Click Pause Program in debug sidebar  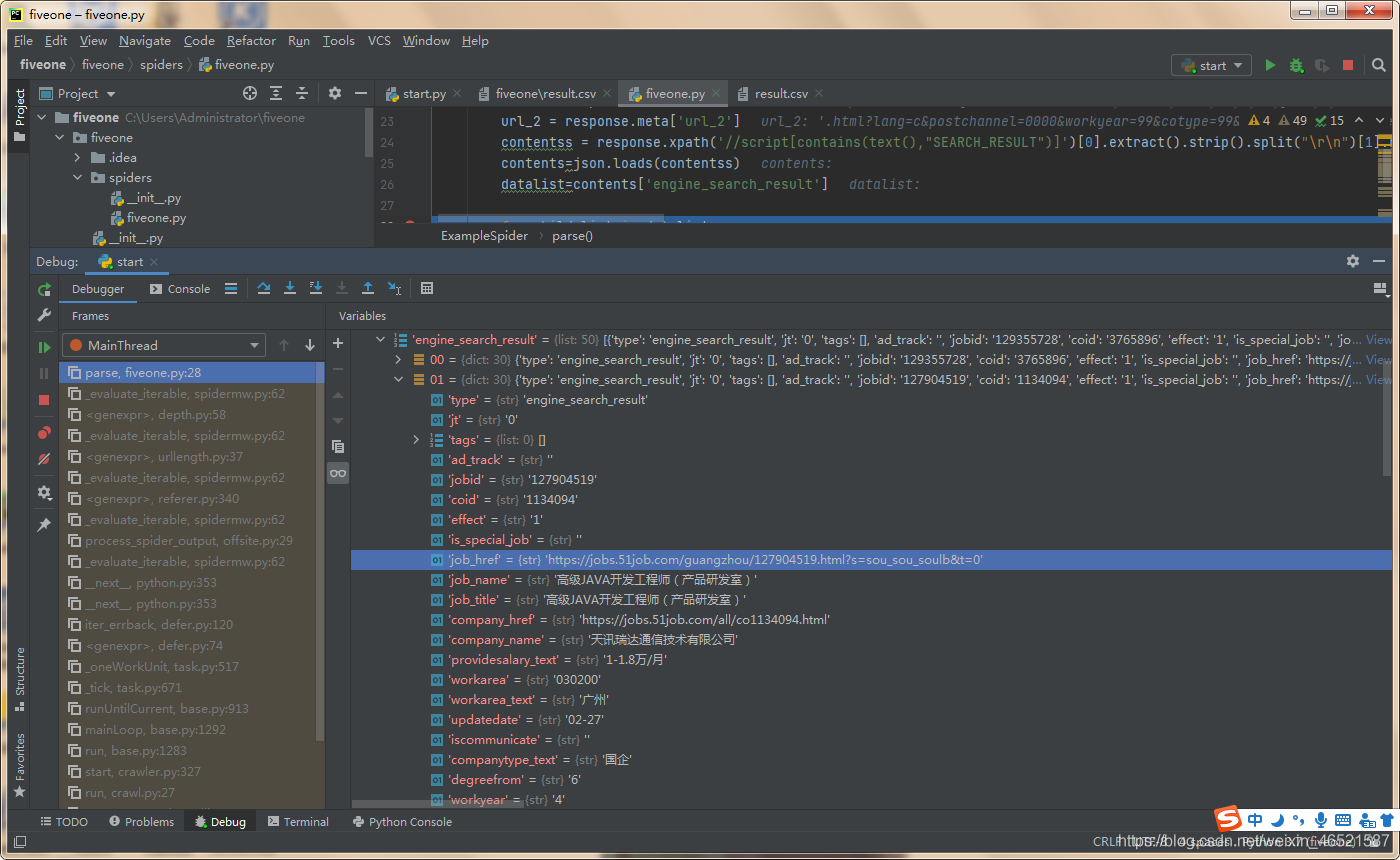44,373
